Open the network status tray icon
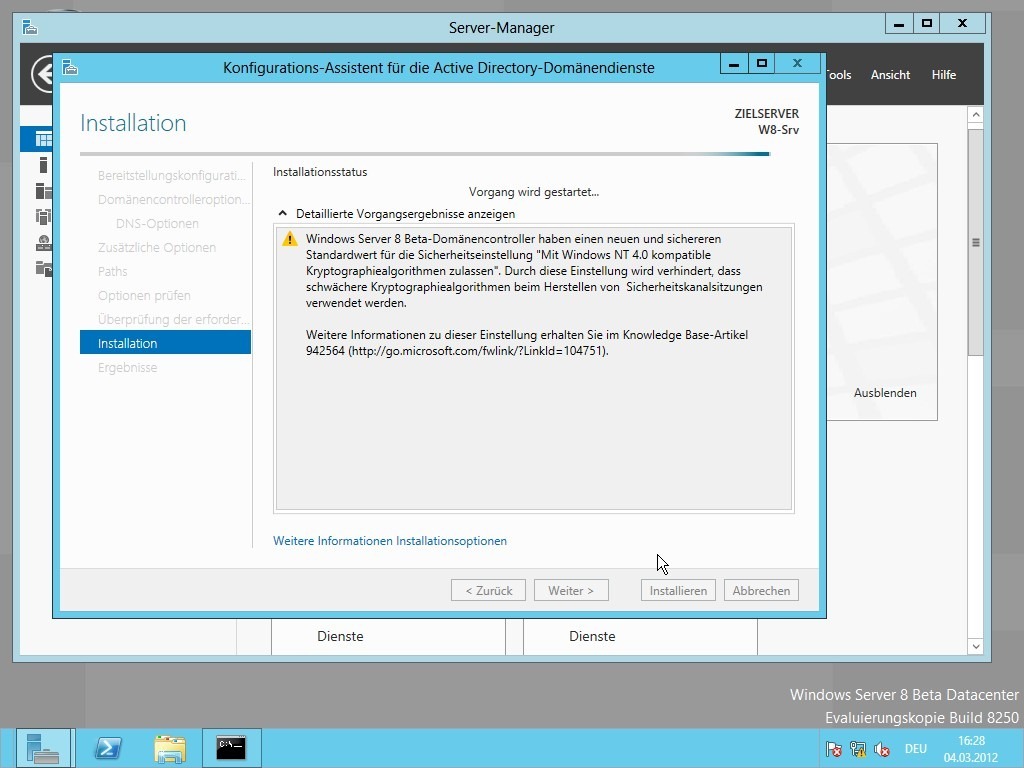 [857, 749]
